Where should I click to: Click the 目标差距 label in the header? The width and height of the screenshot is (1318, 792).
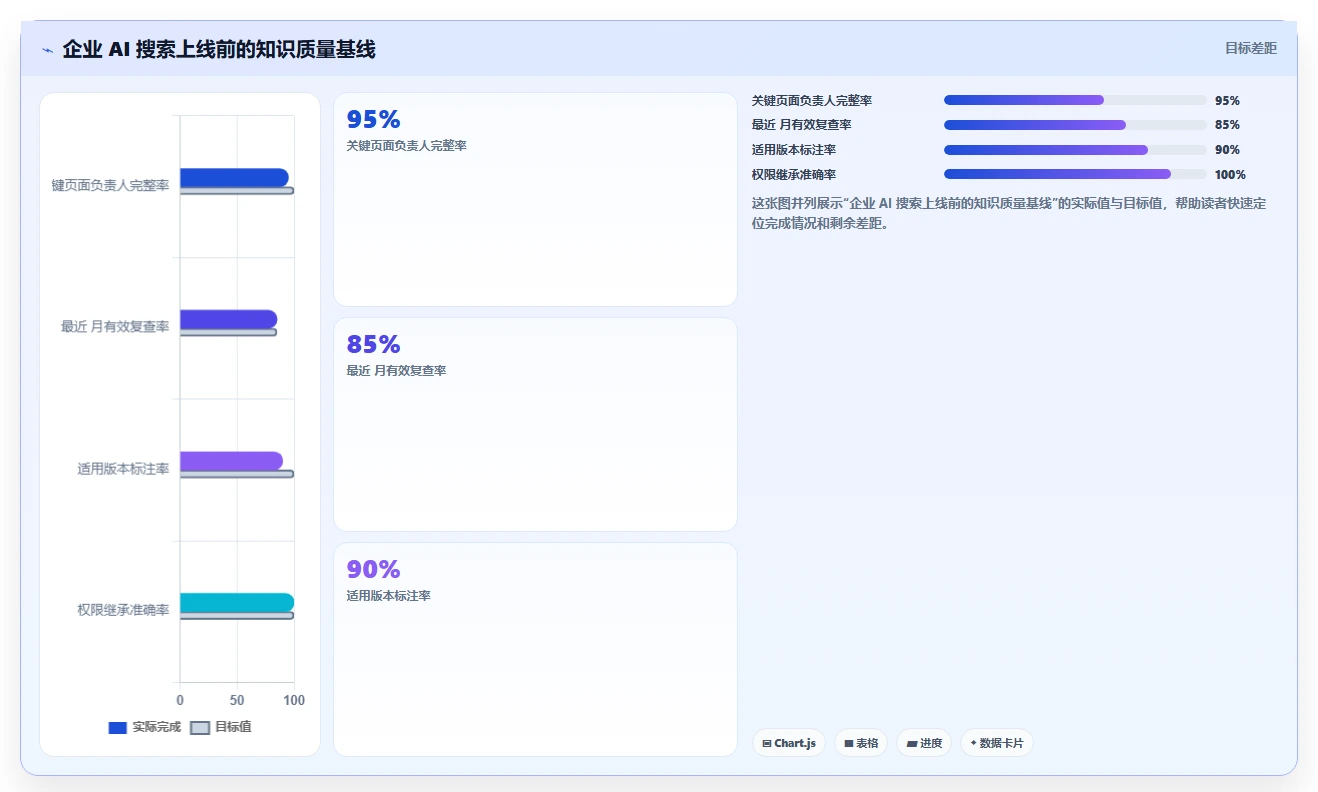click(x=1251, y=48)
